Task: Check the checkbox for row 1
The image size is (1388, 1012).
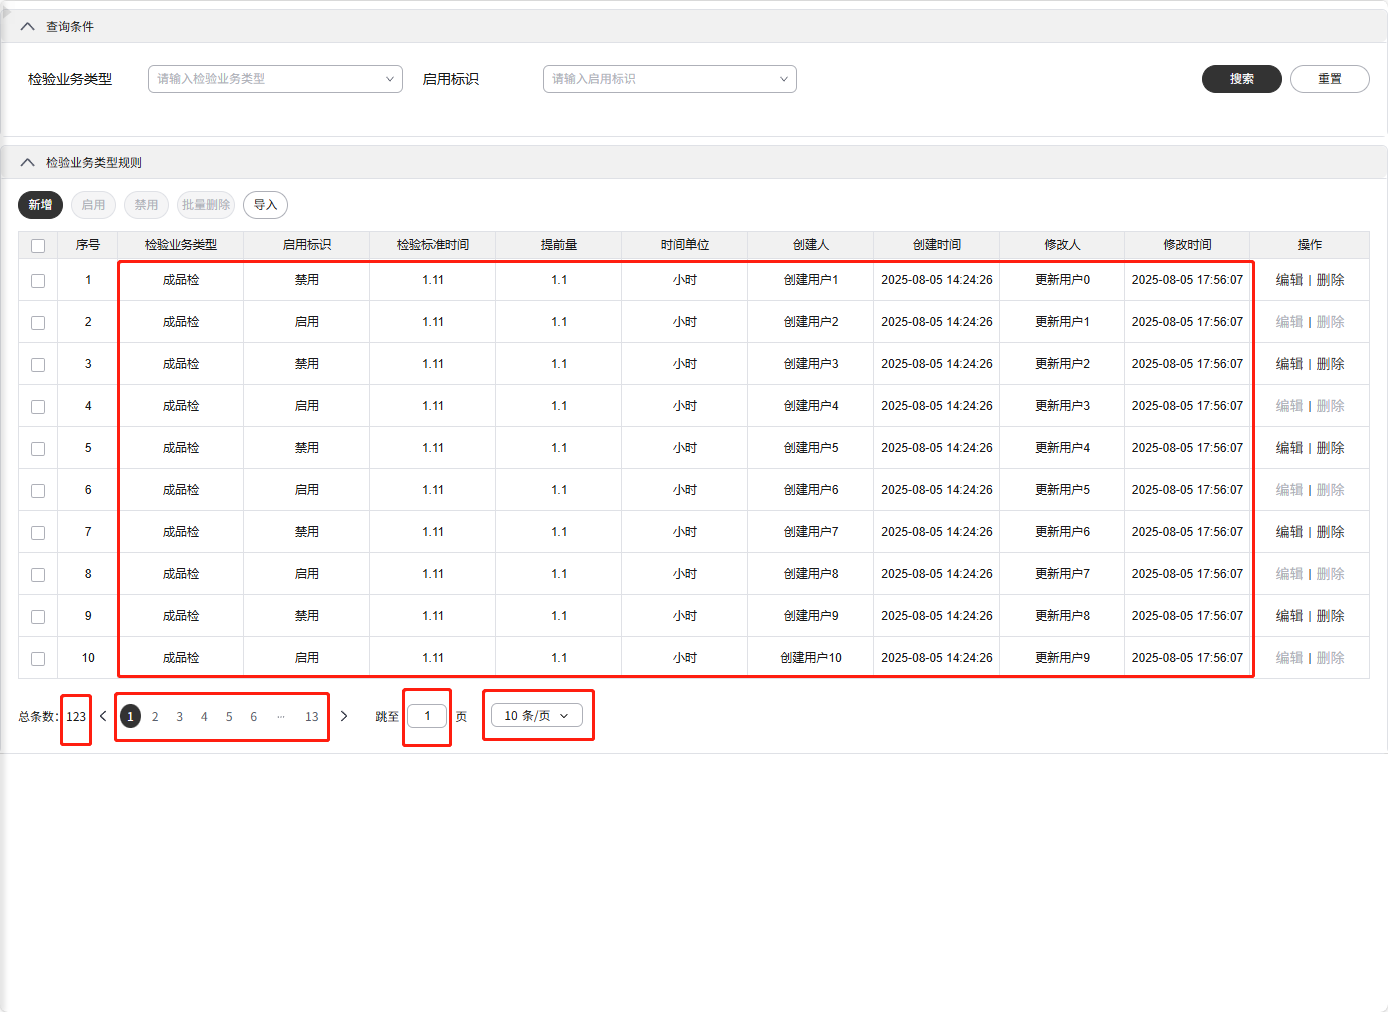Action: [38, 281]
